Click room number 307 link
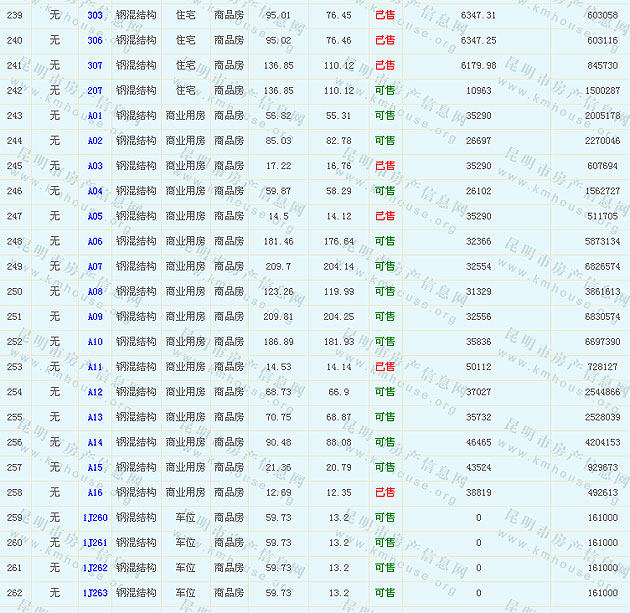 coord(94,65)
